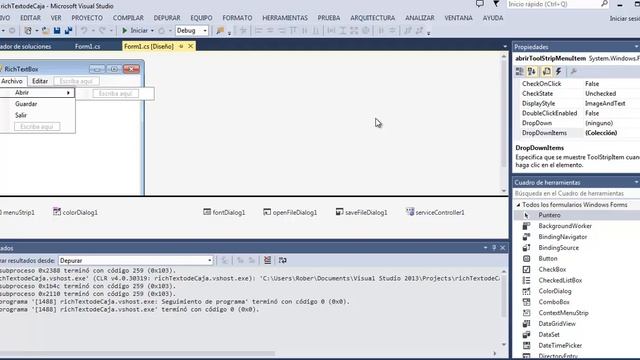Click the Save All toolbar icon
The width and height of the screenshot is (640, 360).
coord(68,31)
